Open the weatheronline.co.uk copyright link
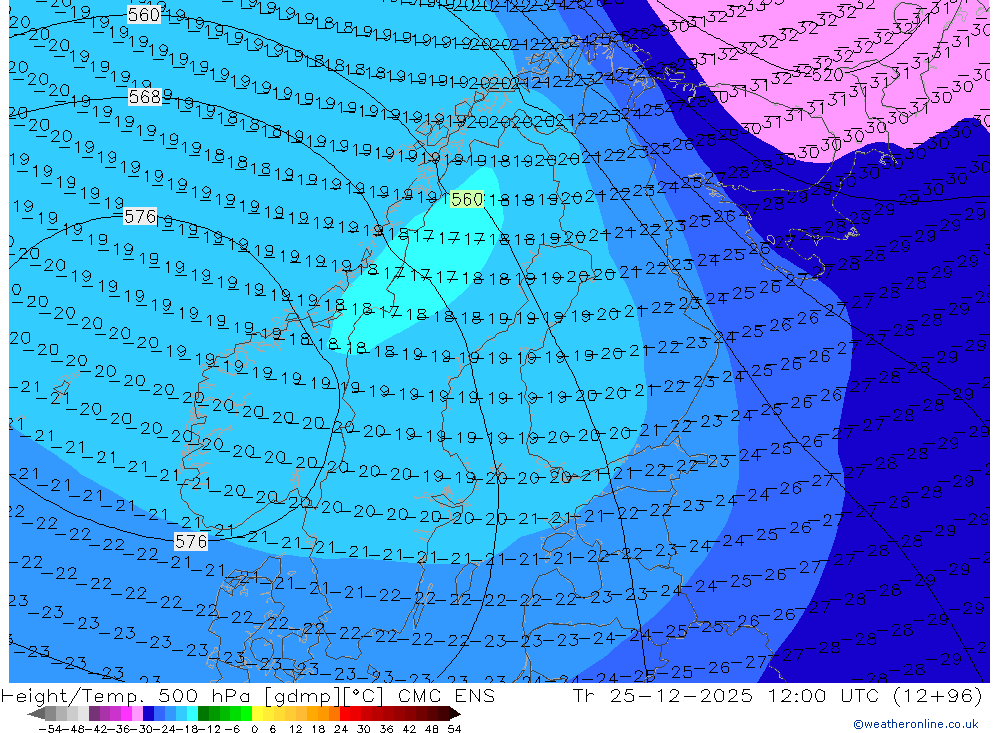 coord(915,724)
